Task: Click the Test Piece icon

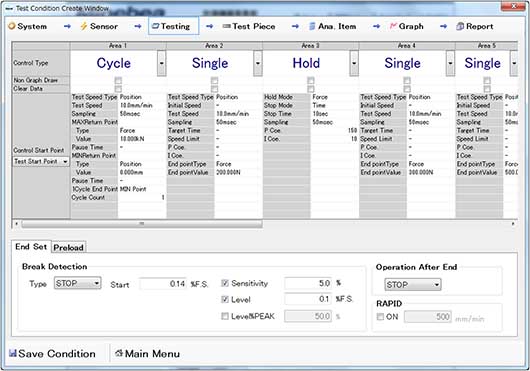Action: click(x=226, y=26)
